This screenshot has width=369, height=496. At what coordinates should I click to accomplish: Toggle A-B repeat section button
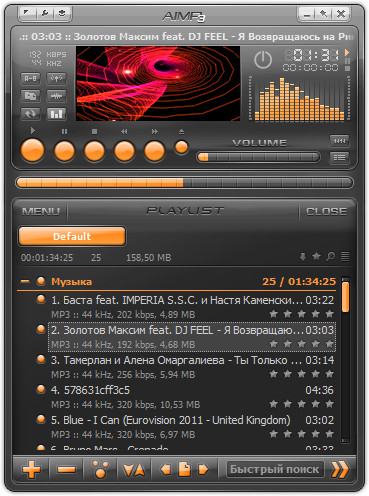tap(30, 79)
